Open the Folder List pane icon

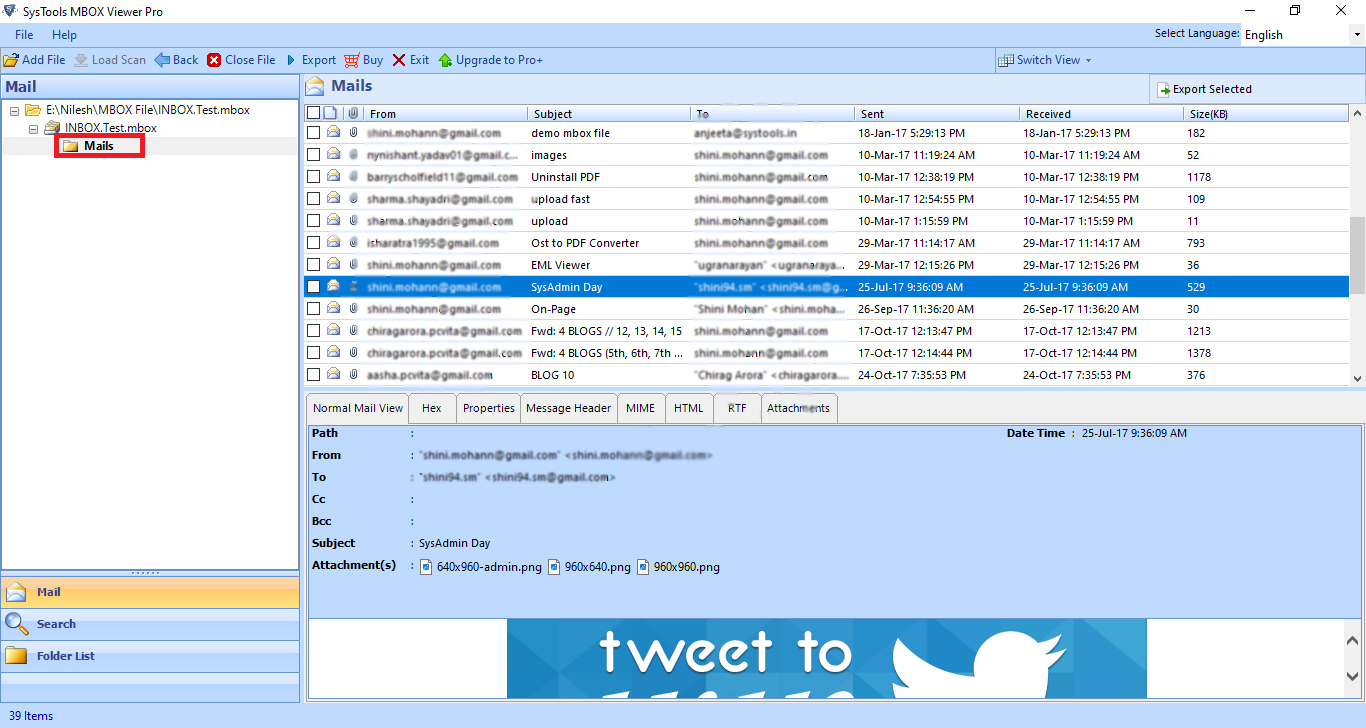16,656
